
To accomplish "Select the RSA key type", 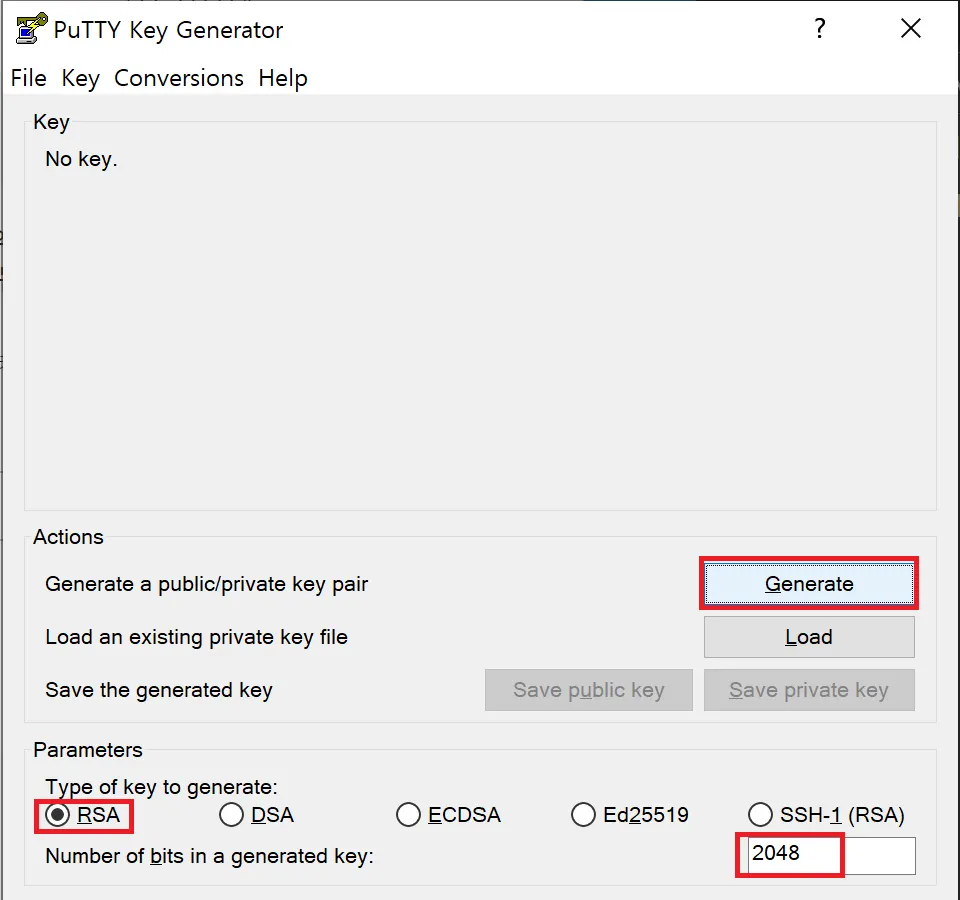I will point(59,815).
